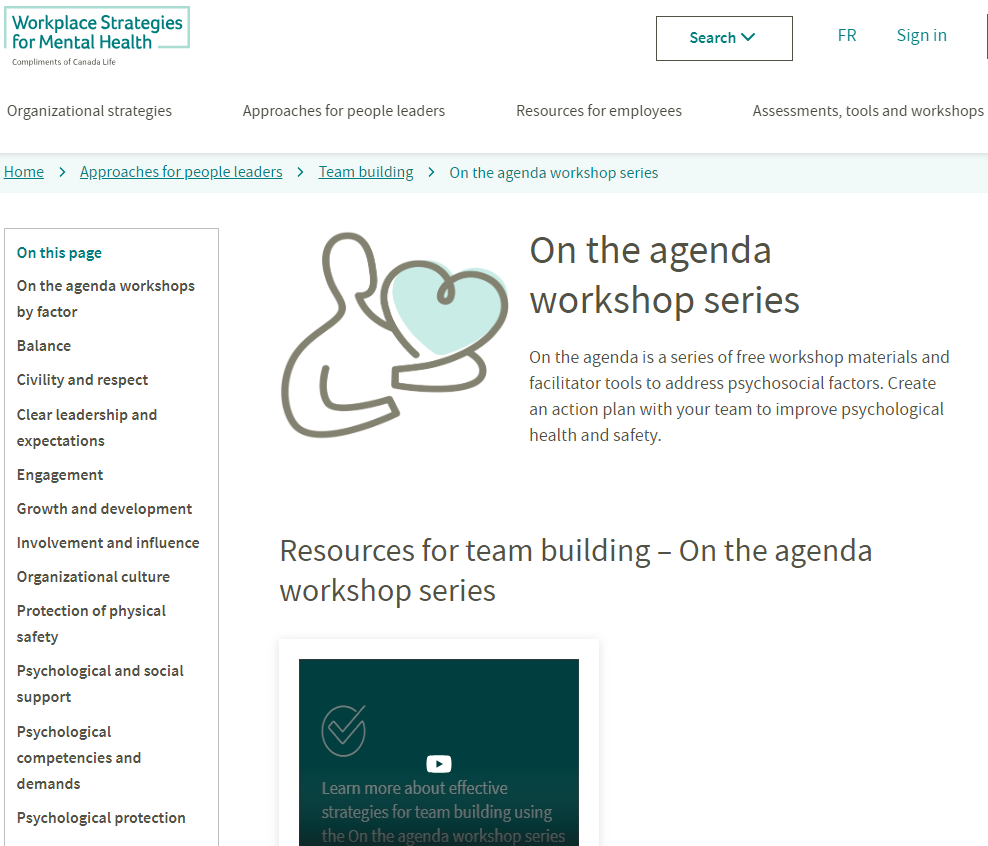Click Team building breadcrumb link
This screenshot has width=988, height=846.
[x=366, y=172]
